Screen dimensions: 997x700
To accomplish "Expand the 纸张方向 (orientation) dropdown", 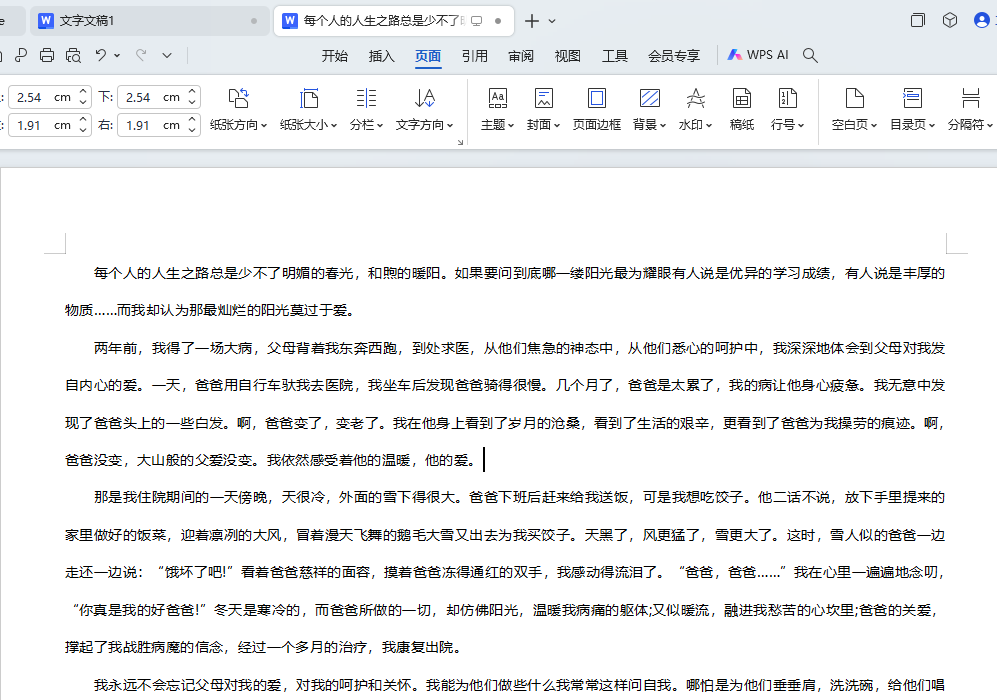I will [238, 109].
